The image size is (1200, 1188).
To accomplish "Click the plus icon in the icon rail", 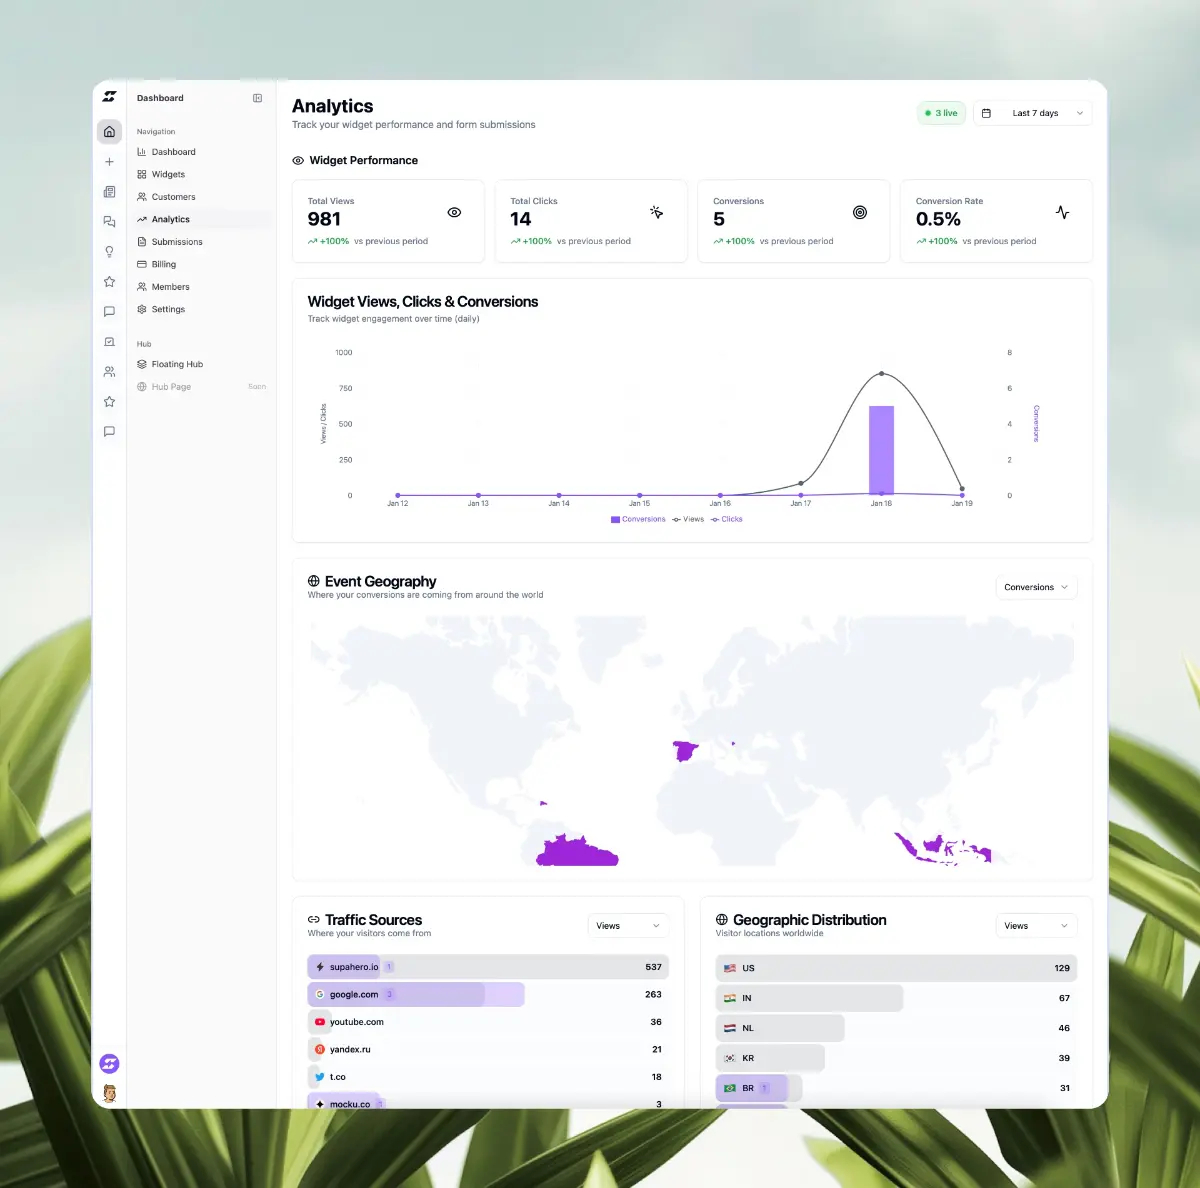I will [x=109, y=162].
